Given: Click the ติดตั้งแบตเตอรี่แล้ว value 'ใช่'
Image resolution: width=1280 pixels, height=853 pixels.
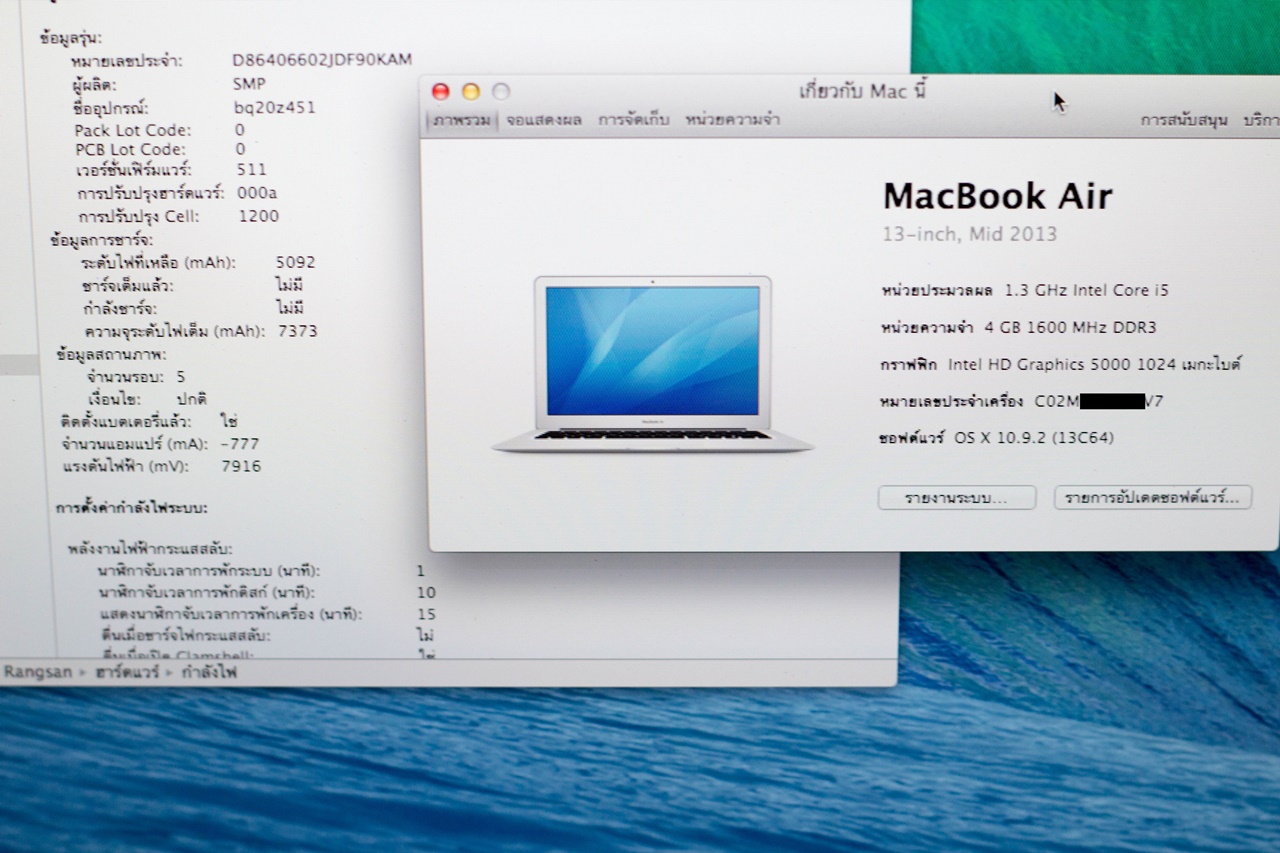Looking at the screenshot, I should click(231, 421).
